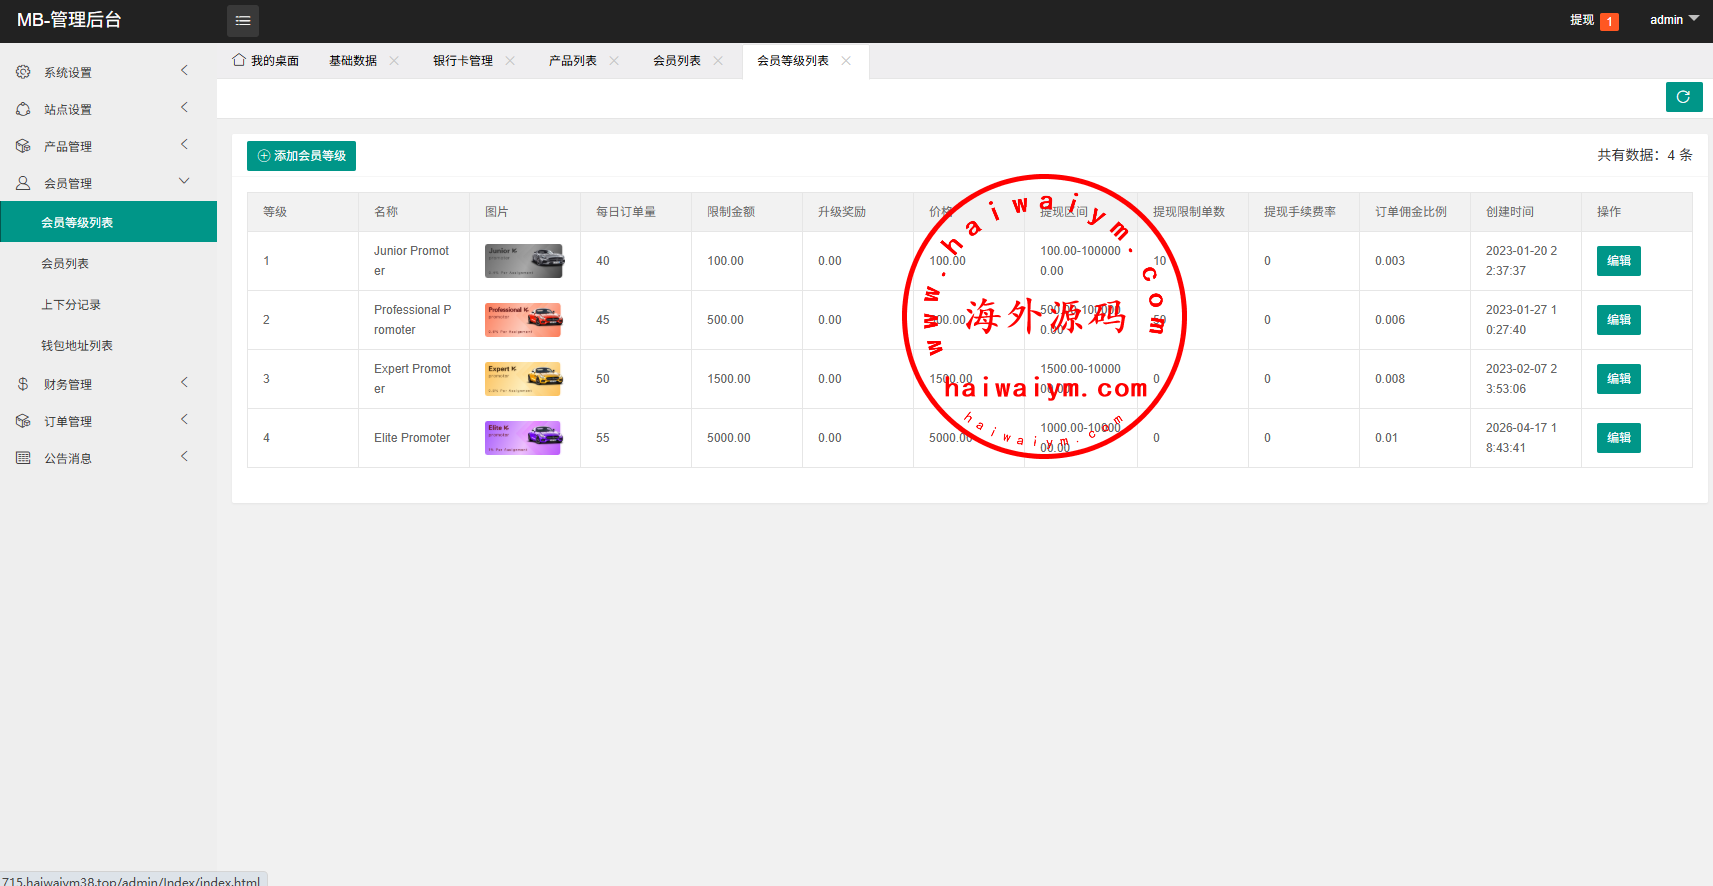Close the 会员等级列表 tab

pyautogui.click(x=846, y=61)
